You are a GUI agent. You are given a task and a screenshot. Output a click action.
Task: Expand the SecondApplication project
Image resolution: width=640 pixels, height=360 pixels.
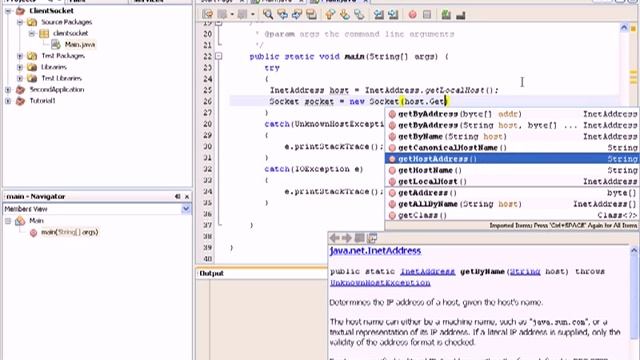point(8,89)
